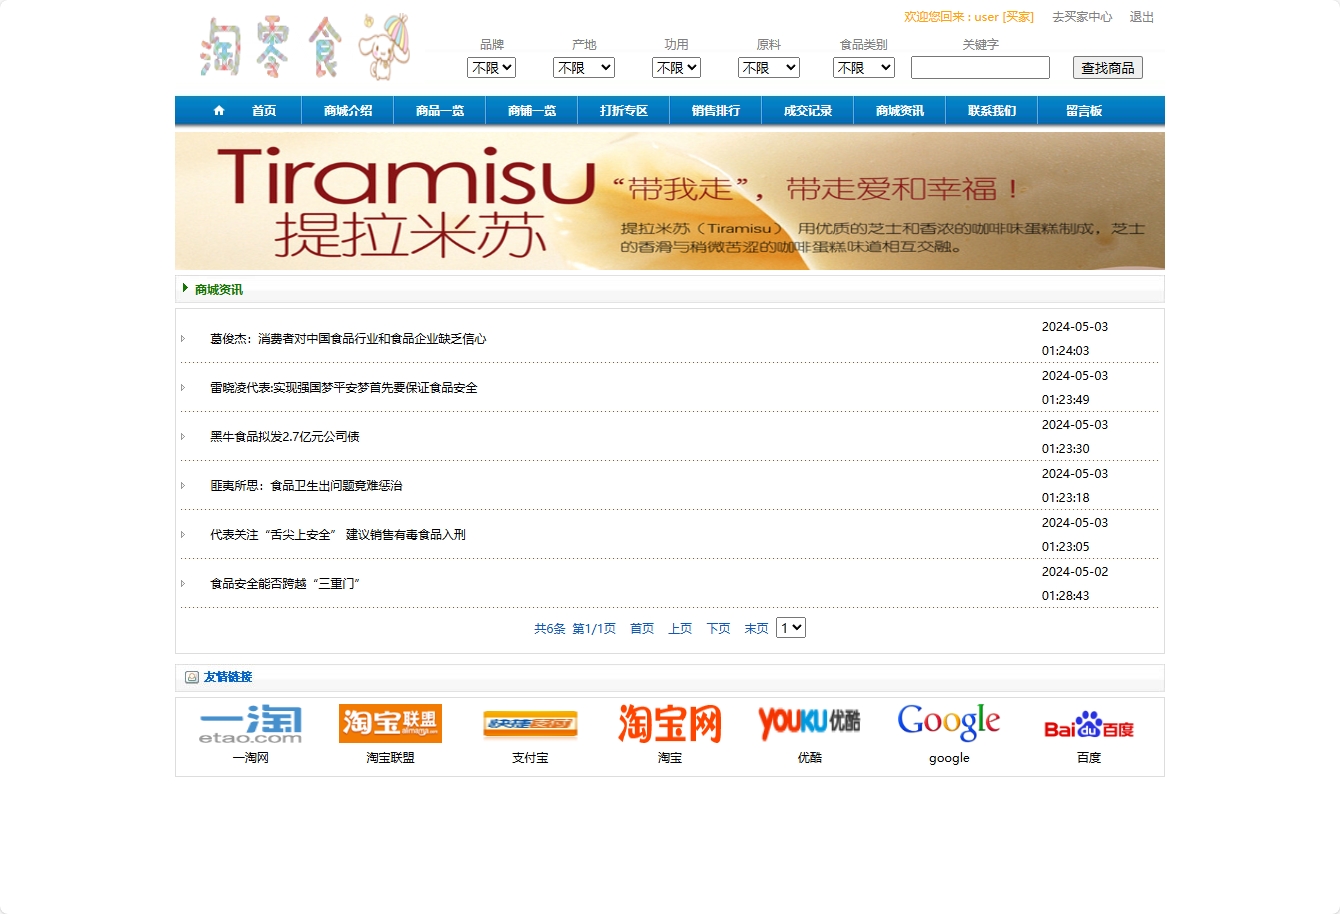The height and width of the screenshot is (914, 1340).
Task: Click the 退出 logout link
Action: (x=1142, y=17)
